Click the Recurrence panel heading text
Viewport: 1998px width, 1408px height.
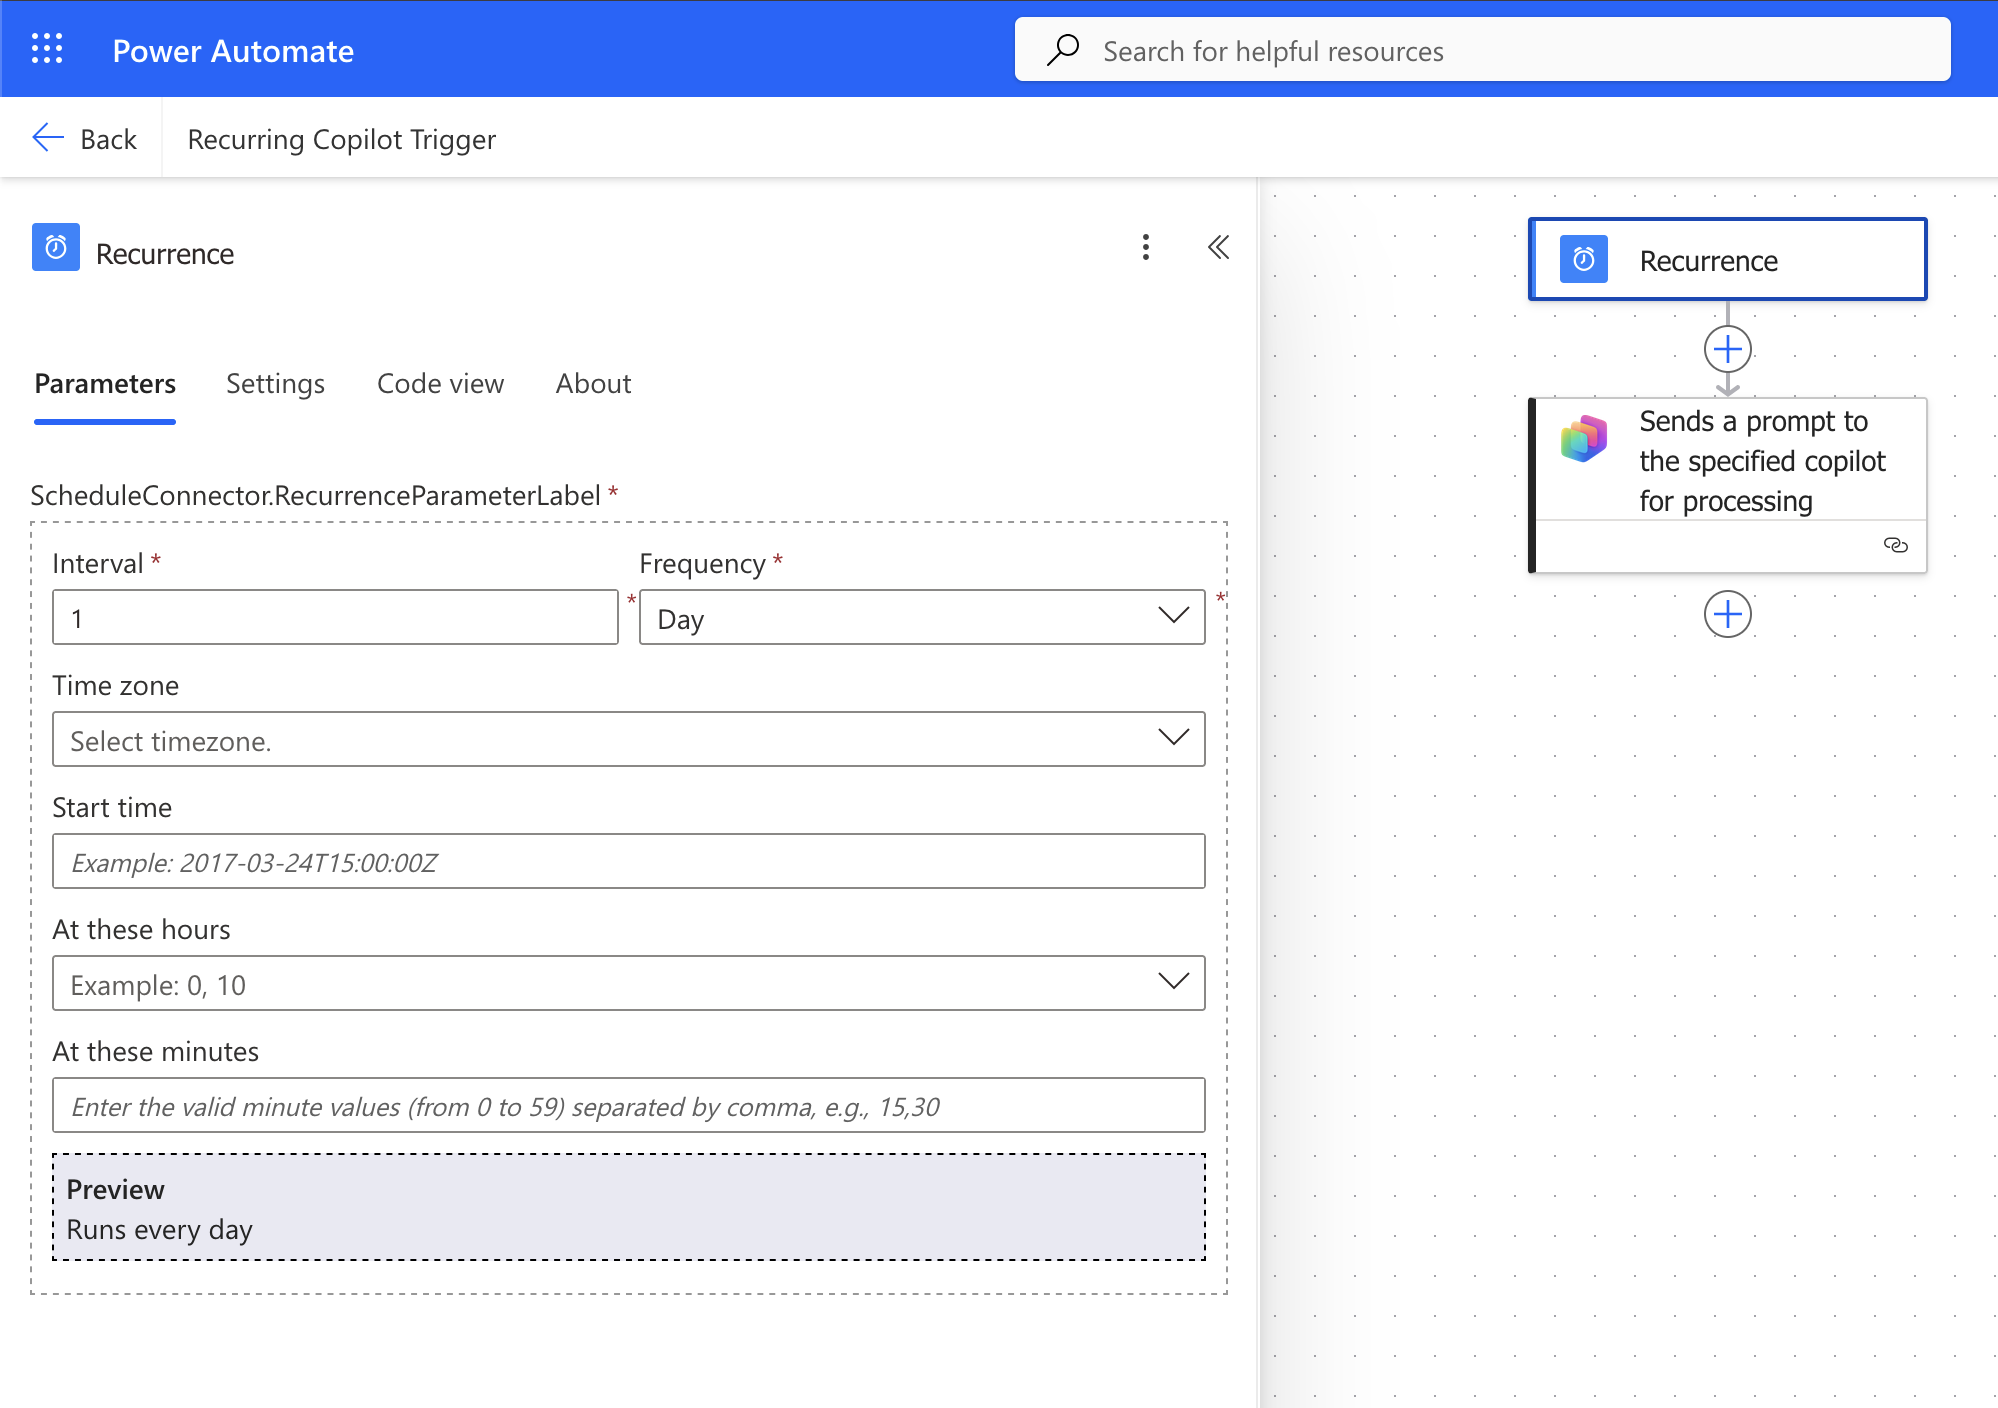165,254
